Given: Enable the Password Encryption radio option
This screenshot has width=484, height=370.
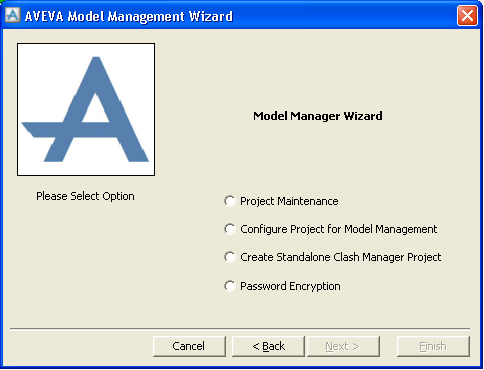Looking at the screenshot, I should 229,286.
